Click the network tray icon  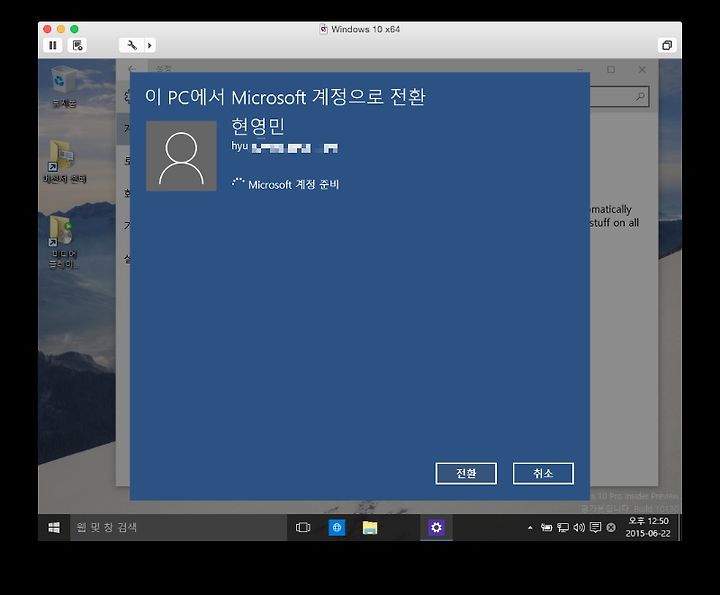[x=563, y=528]
